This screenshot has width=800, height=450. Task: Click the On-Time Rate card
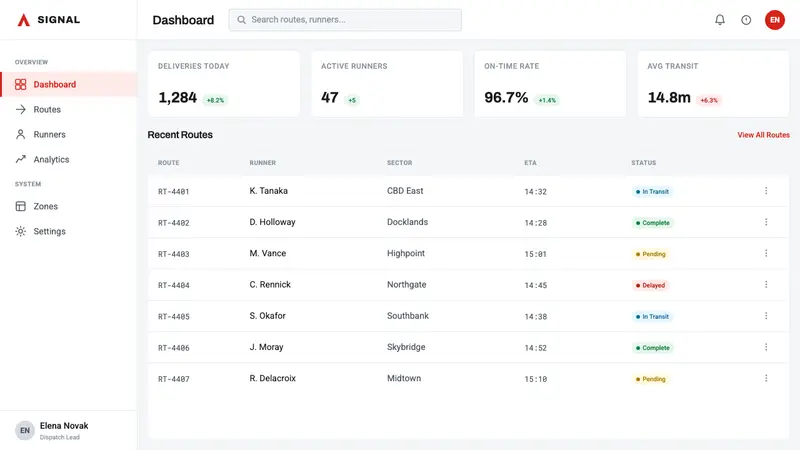point(550,84)
